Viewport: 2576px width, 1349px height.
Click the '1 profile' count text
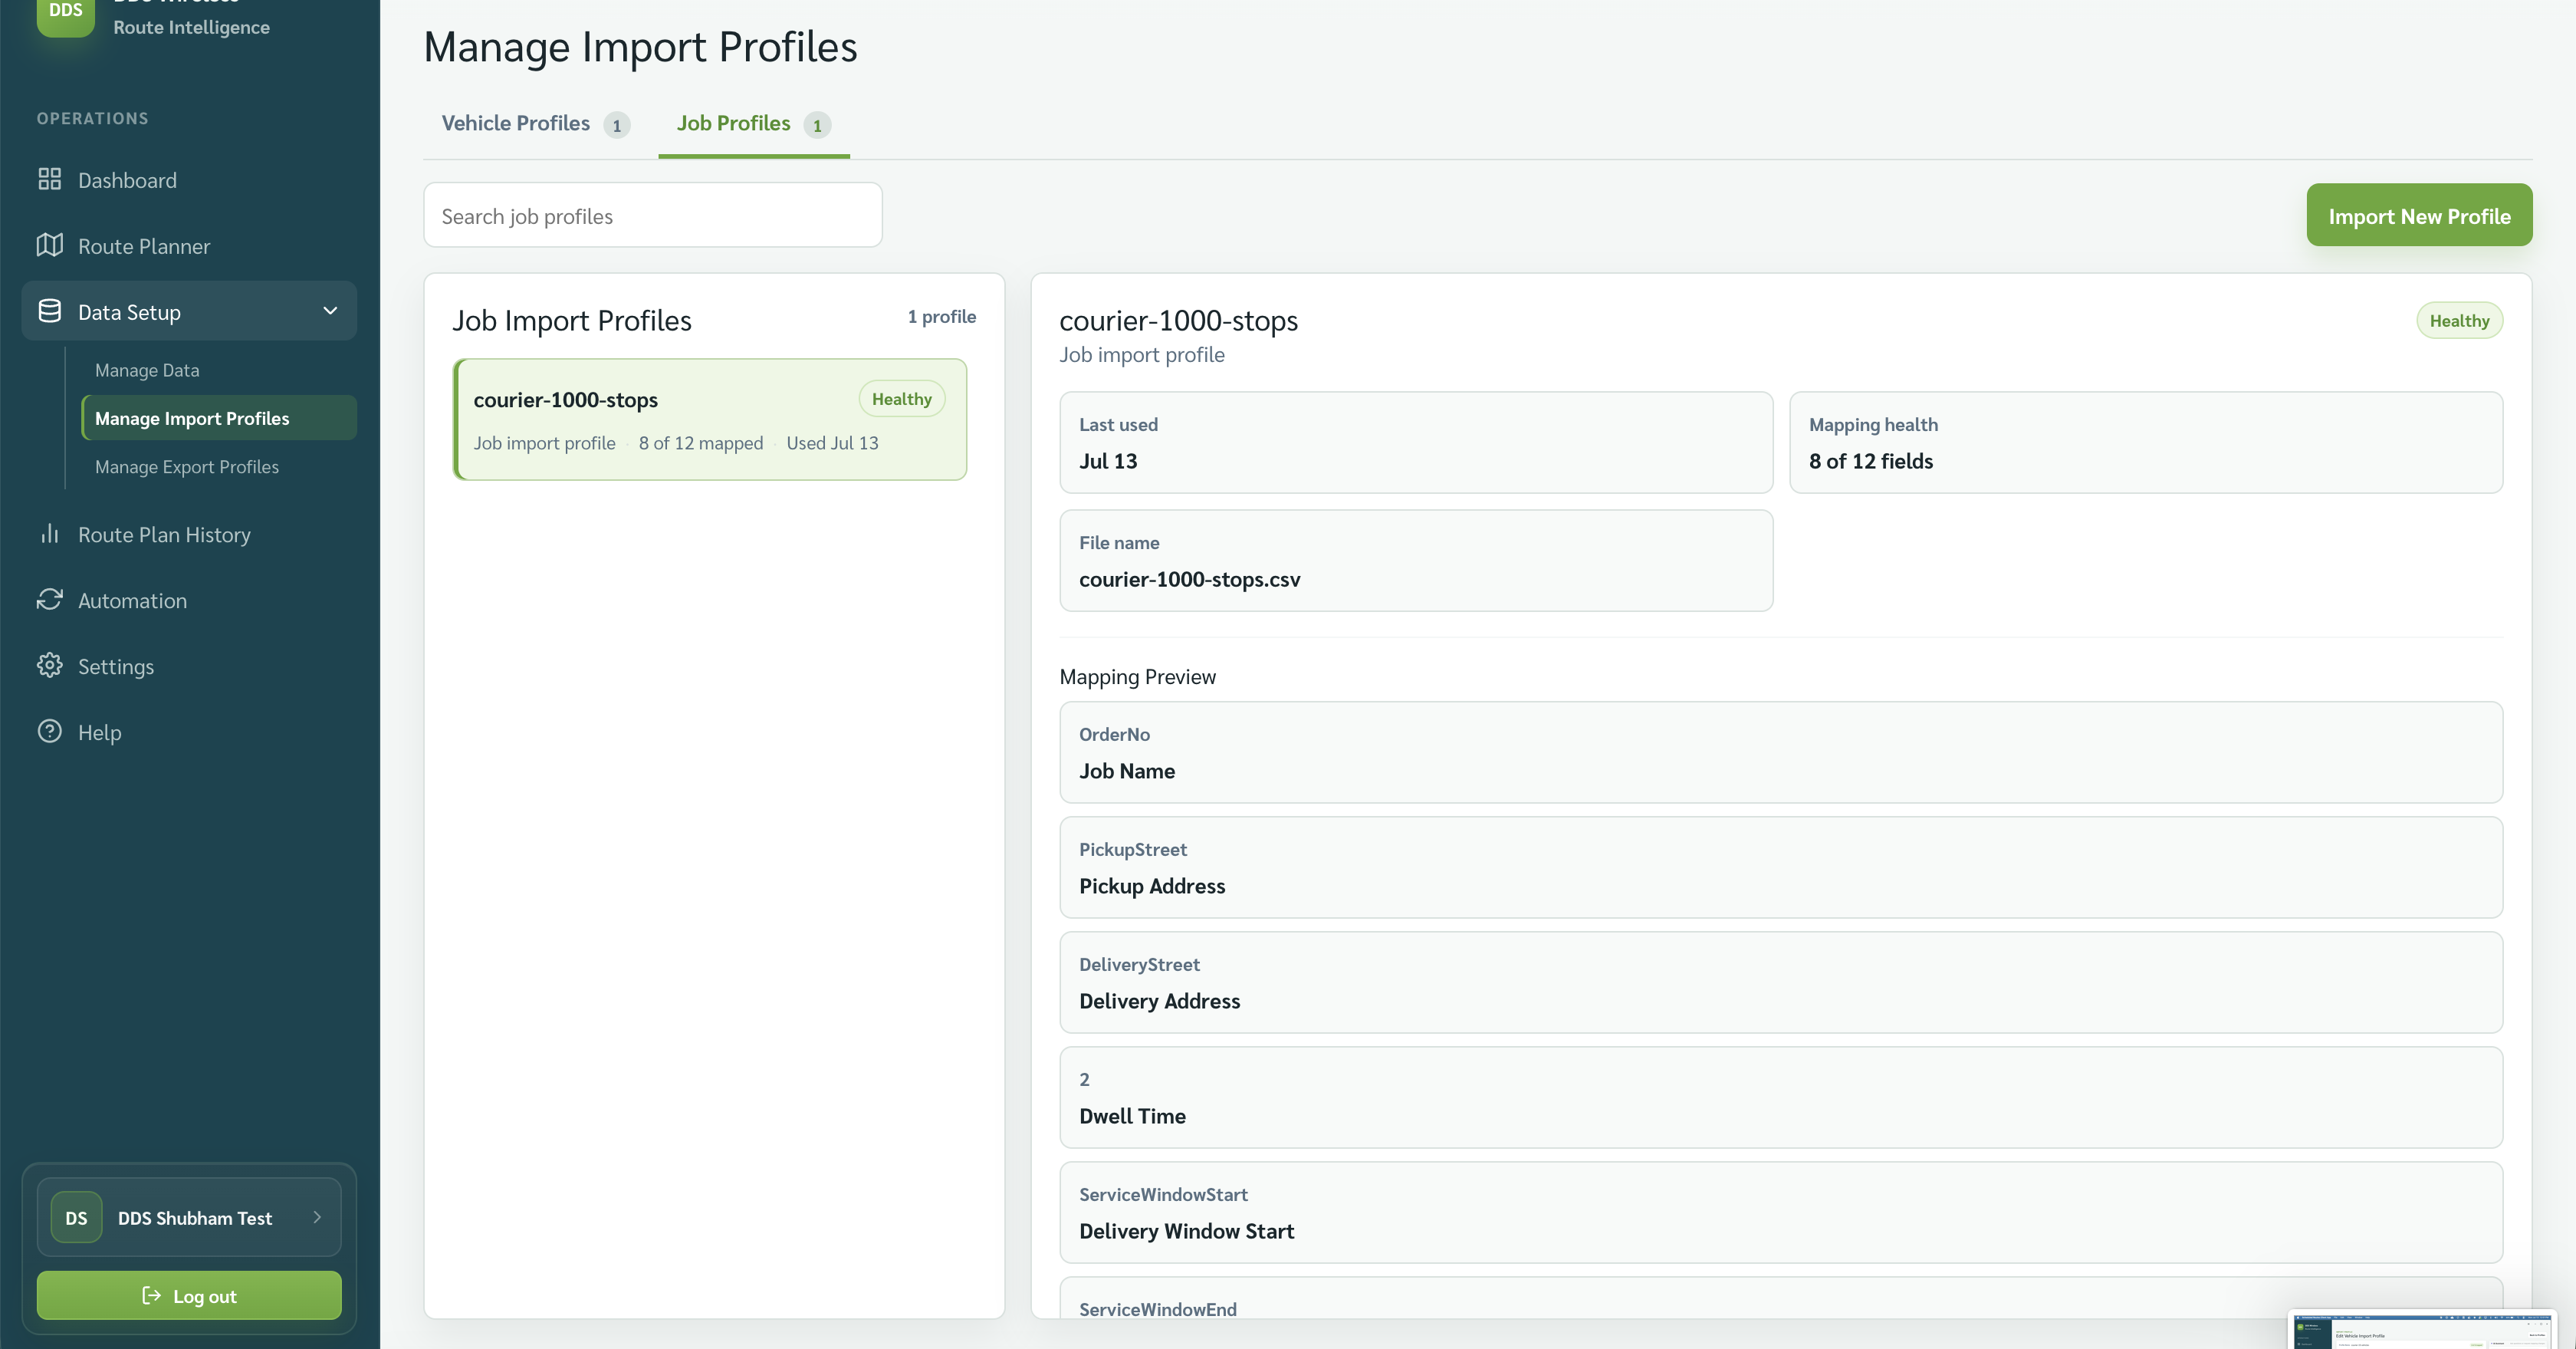click(x=942, y=317)
